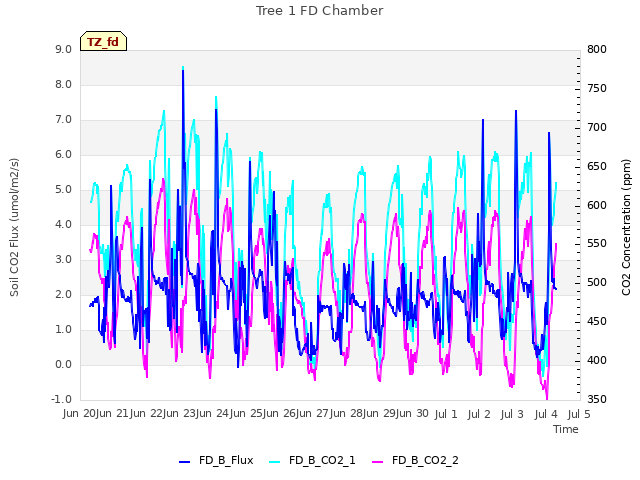This screenshot has width=640, height=480.
Task: Click the 350 tick on right axis
Action: pos(597,400)
